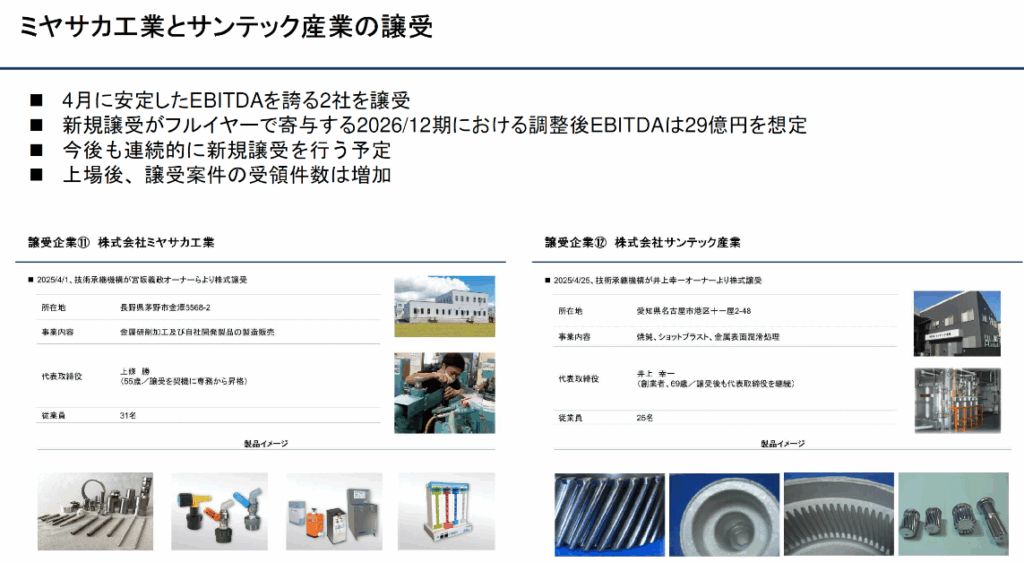The height and width of the screenshot is (563, 1024).
Task: Click the address '愛知県名古屋市港区十一屋2-48'
Action: click(694, 312)
